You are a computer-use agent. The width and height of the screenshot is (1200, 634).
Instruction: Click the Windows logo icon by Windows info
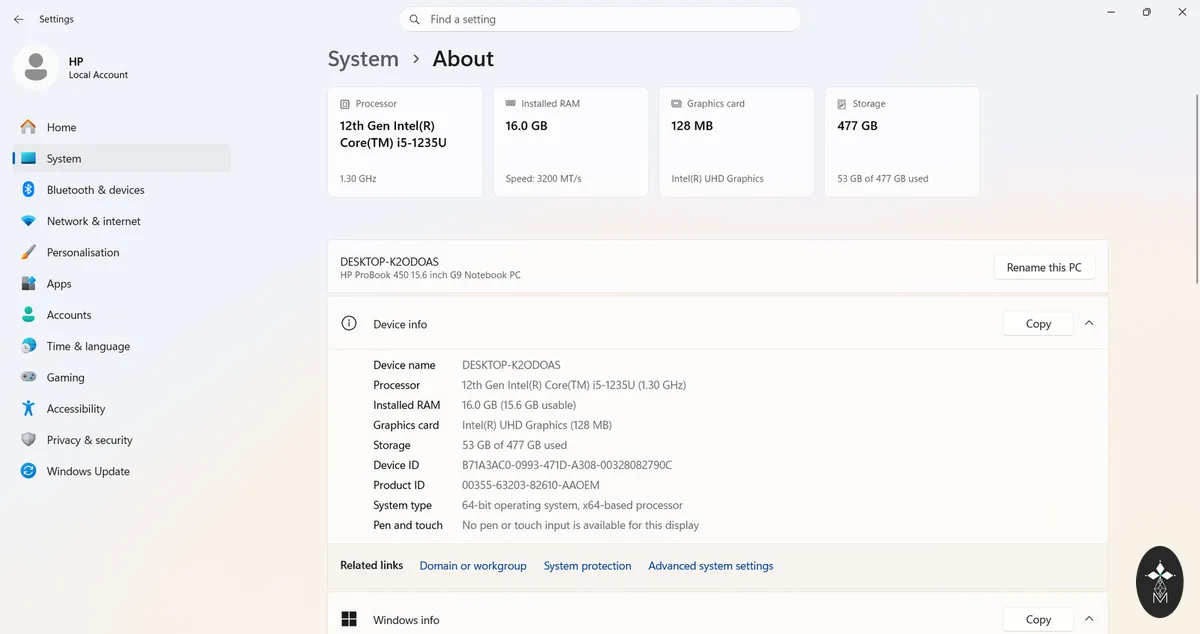pos(349,620)
